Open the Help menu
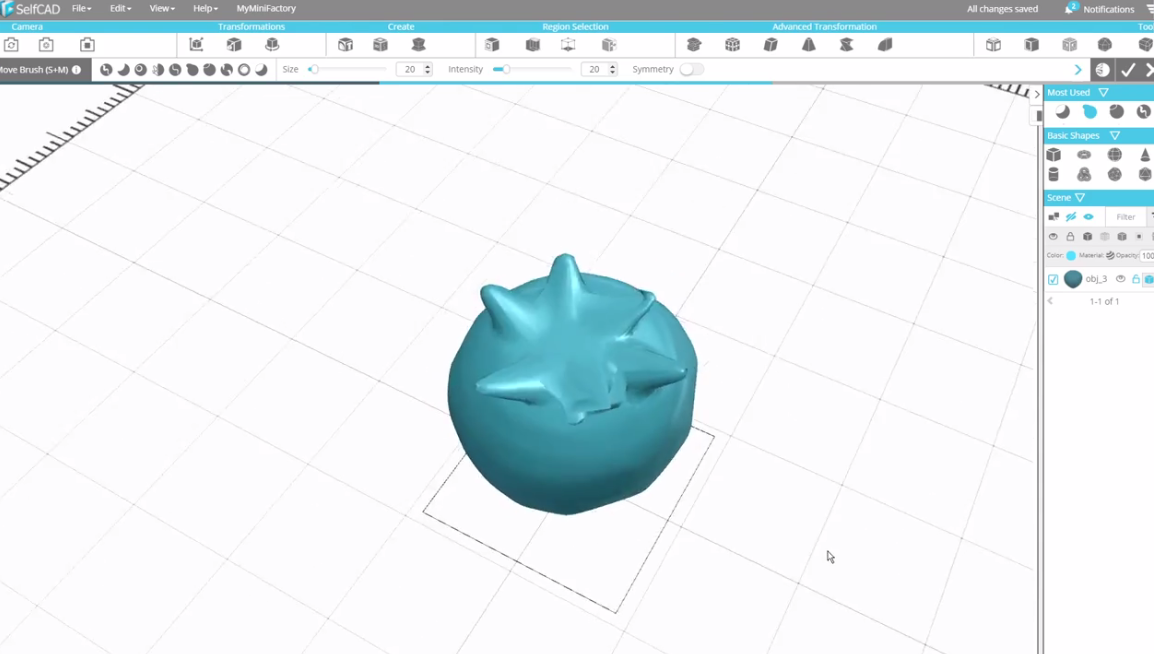 pyautogui.click(x=205, y=8)
